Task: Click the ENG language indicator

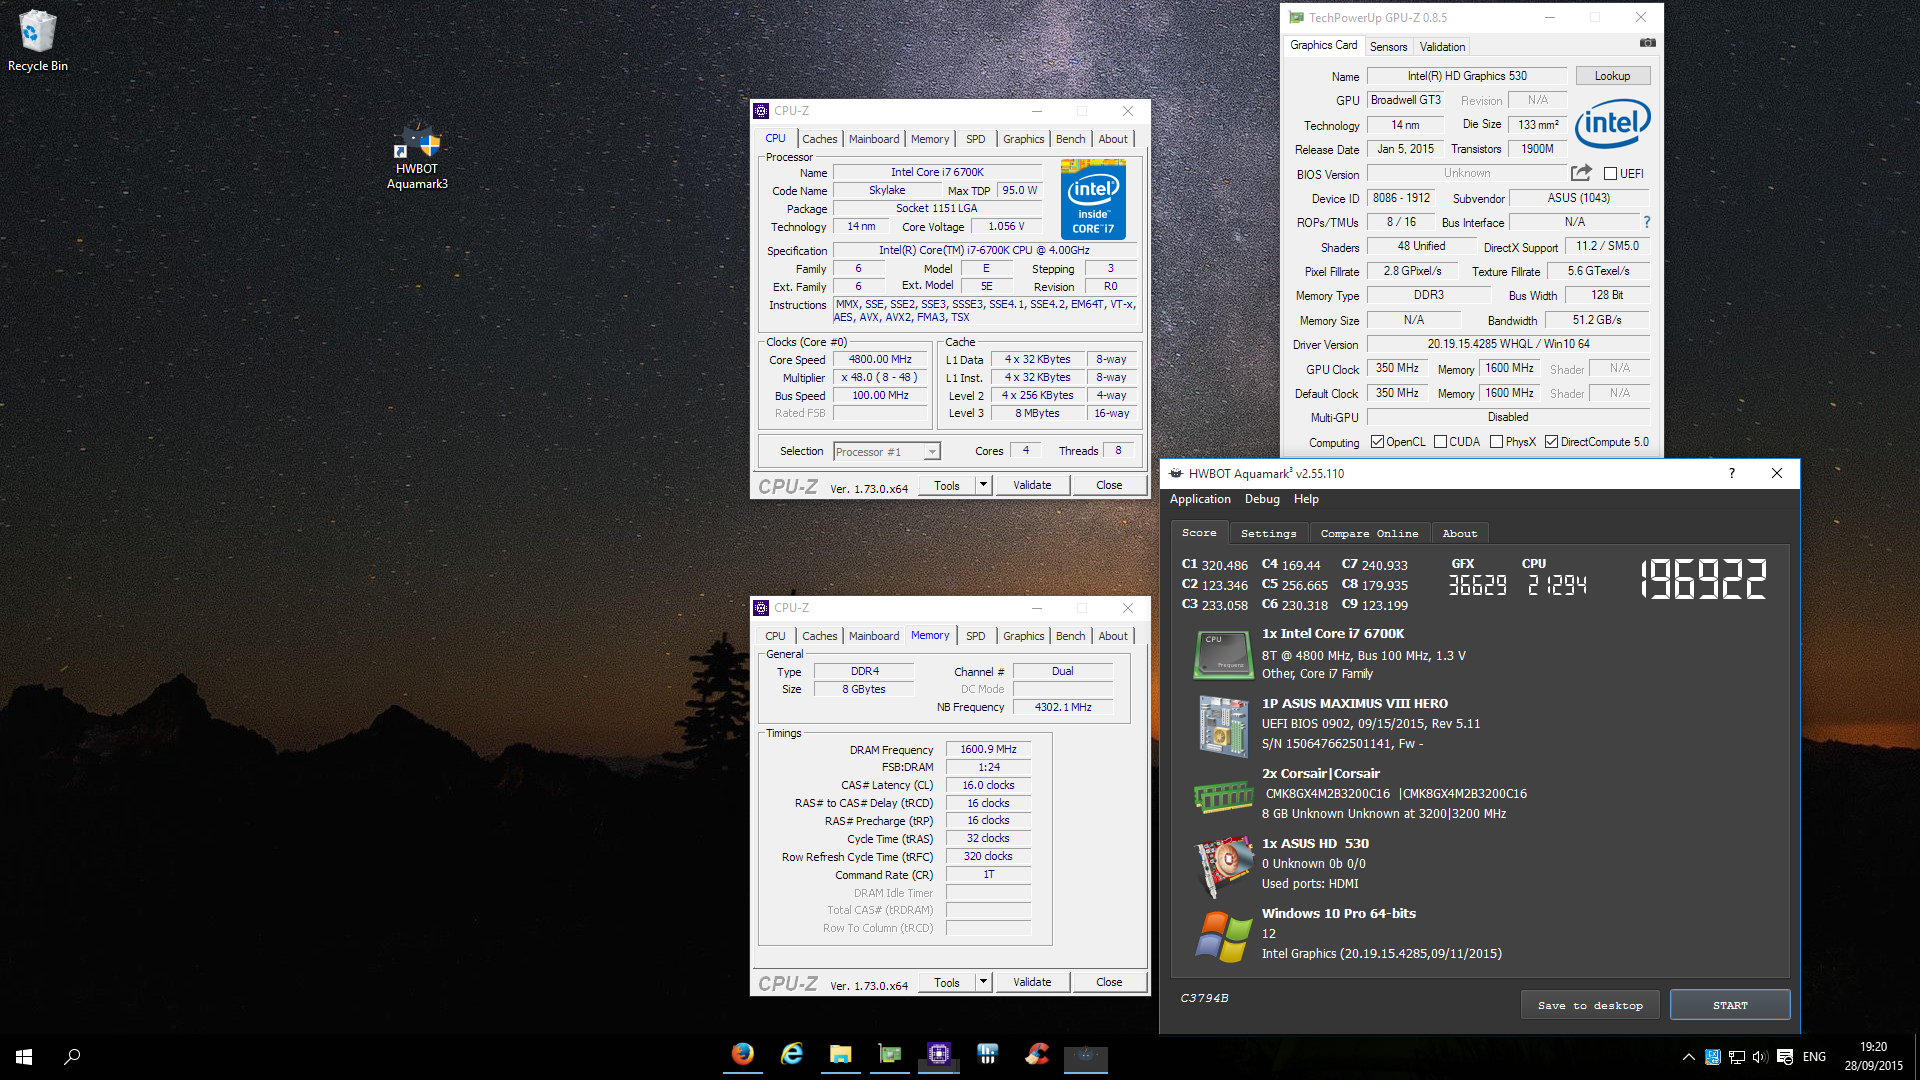Action: click(1814, 1057)
